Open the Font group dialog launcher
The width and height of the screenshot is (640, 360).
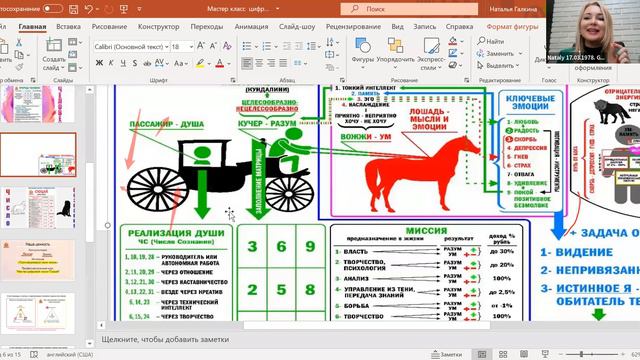[233, 80]
